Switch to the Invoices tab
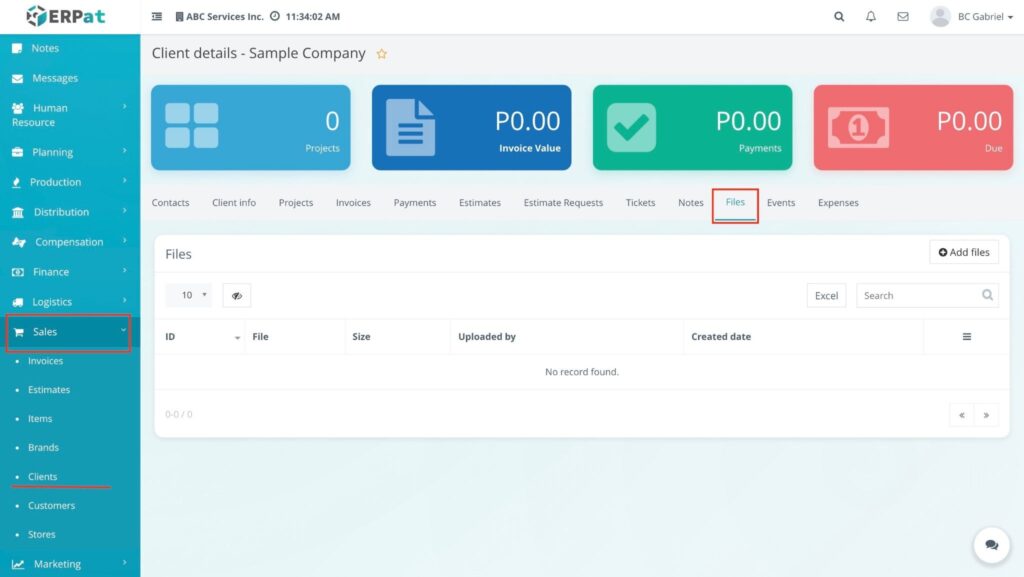1024x577 pixels. click(353, 203)
